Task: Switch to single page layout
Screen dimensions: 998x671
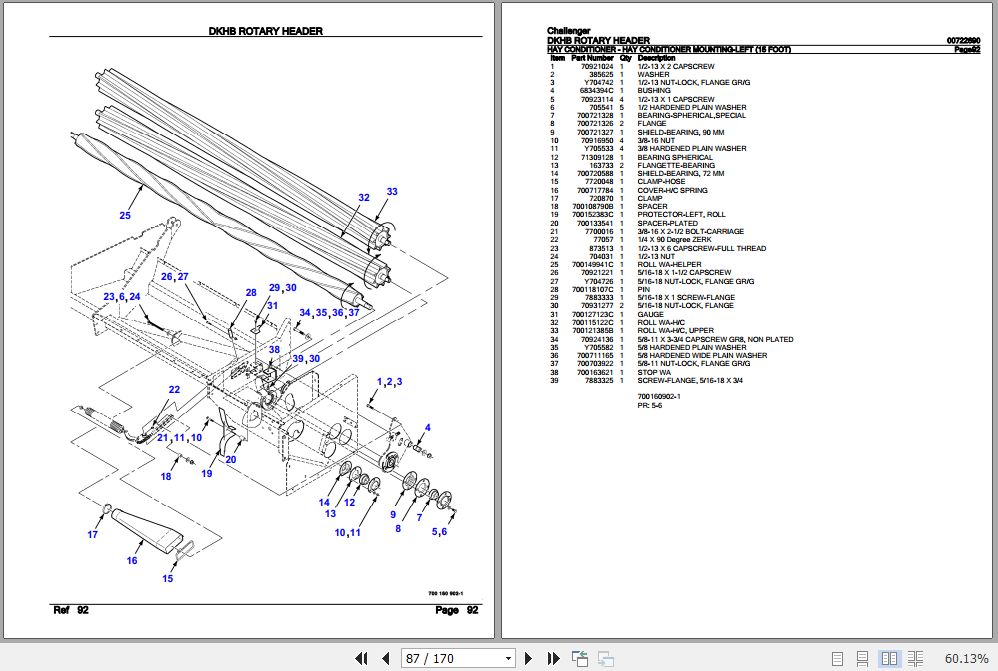Action: tap(838, 658)
